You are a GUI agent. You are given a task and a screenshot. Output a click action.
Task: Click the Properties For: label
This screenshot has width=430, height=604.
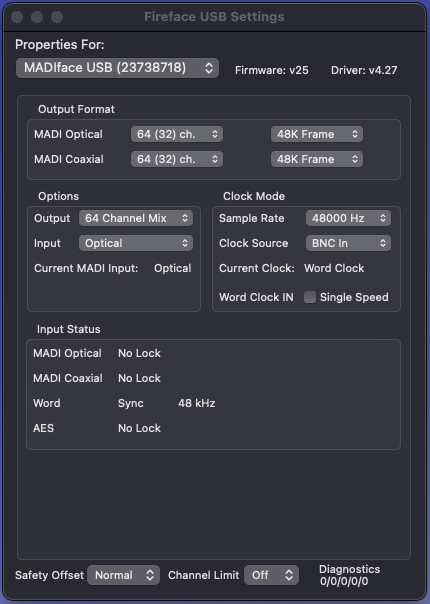tap(60, 45)
